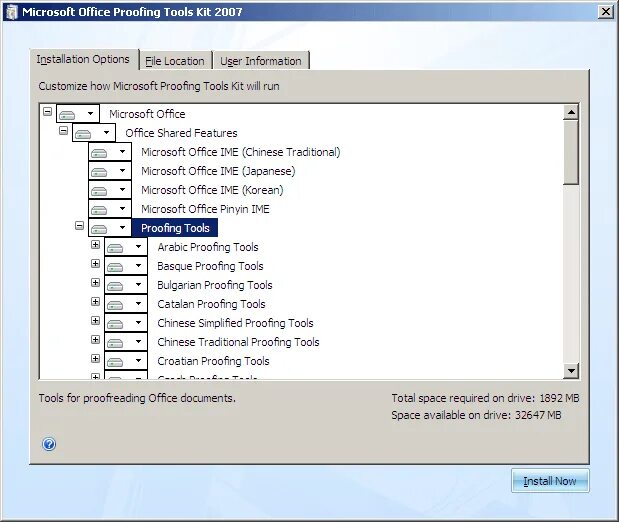Expand Bulgarian Proofing Tools node
The height and width of the screenshot is (522, 619).
[95, 282]
